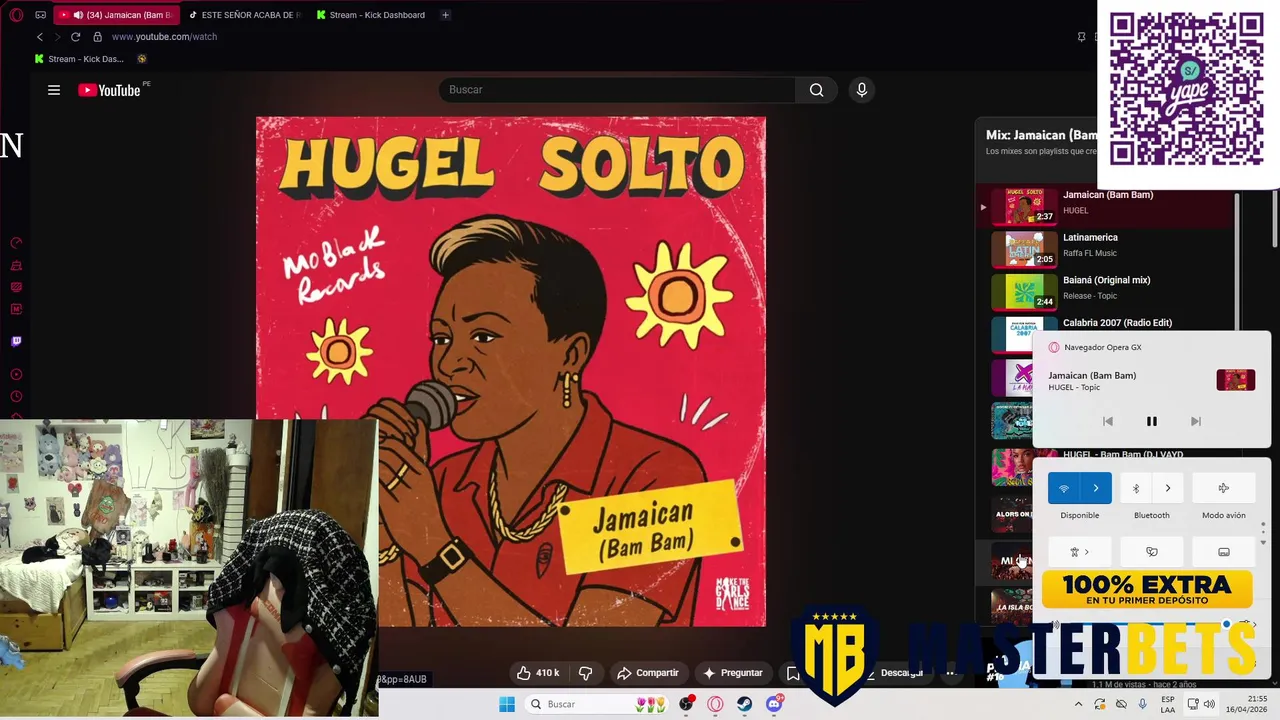Click the padlock site info icon
This screenshot has height=720, width=1280.
point(97,37)
